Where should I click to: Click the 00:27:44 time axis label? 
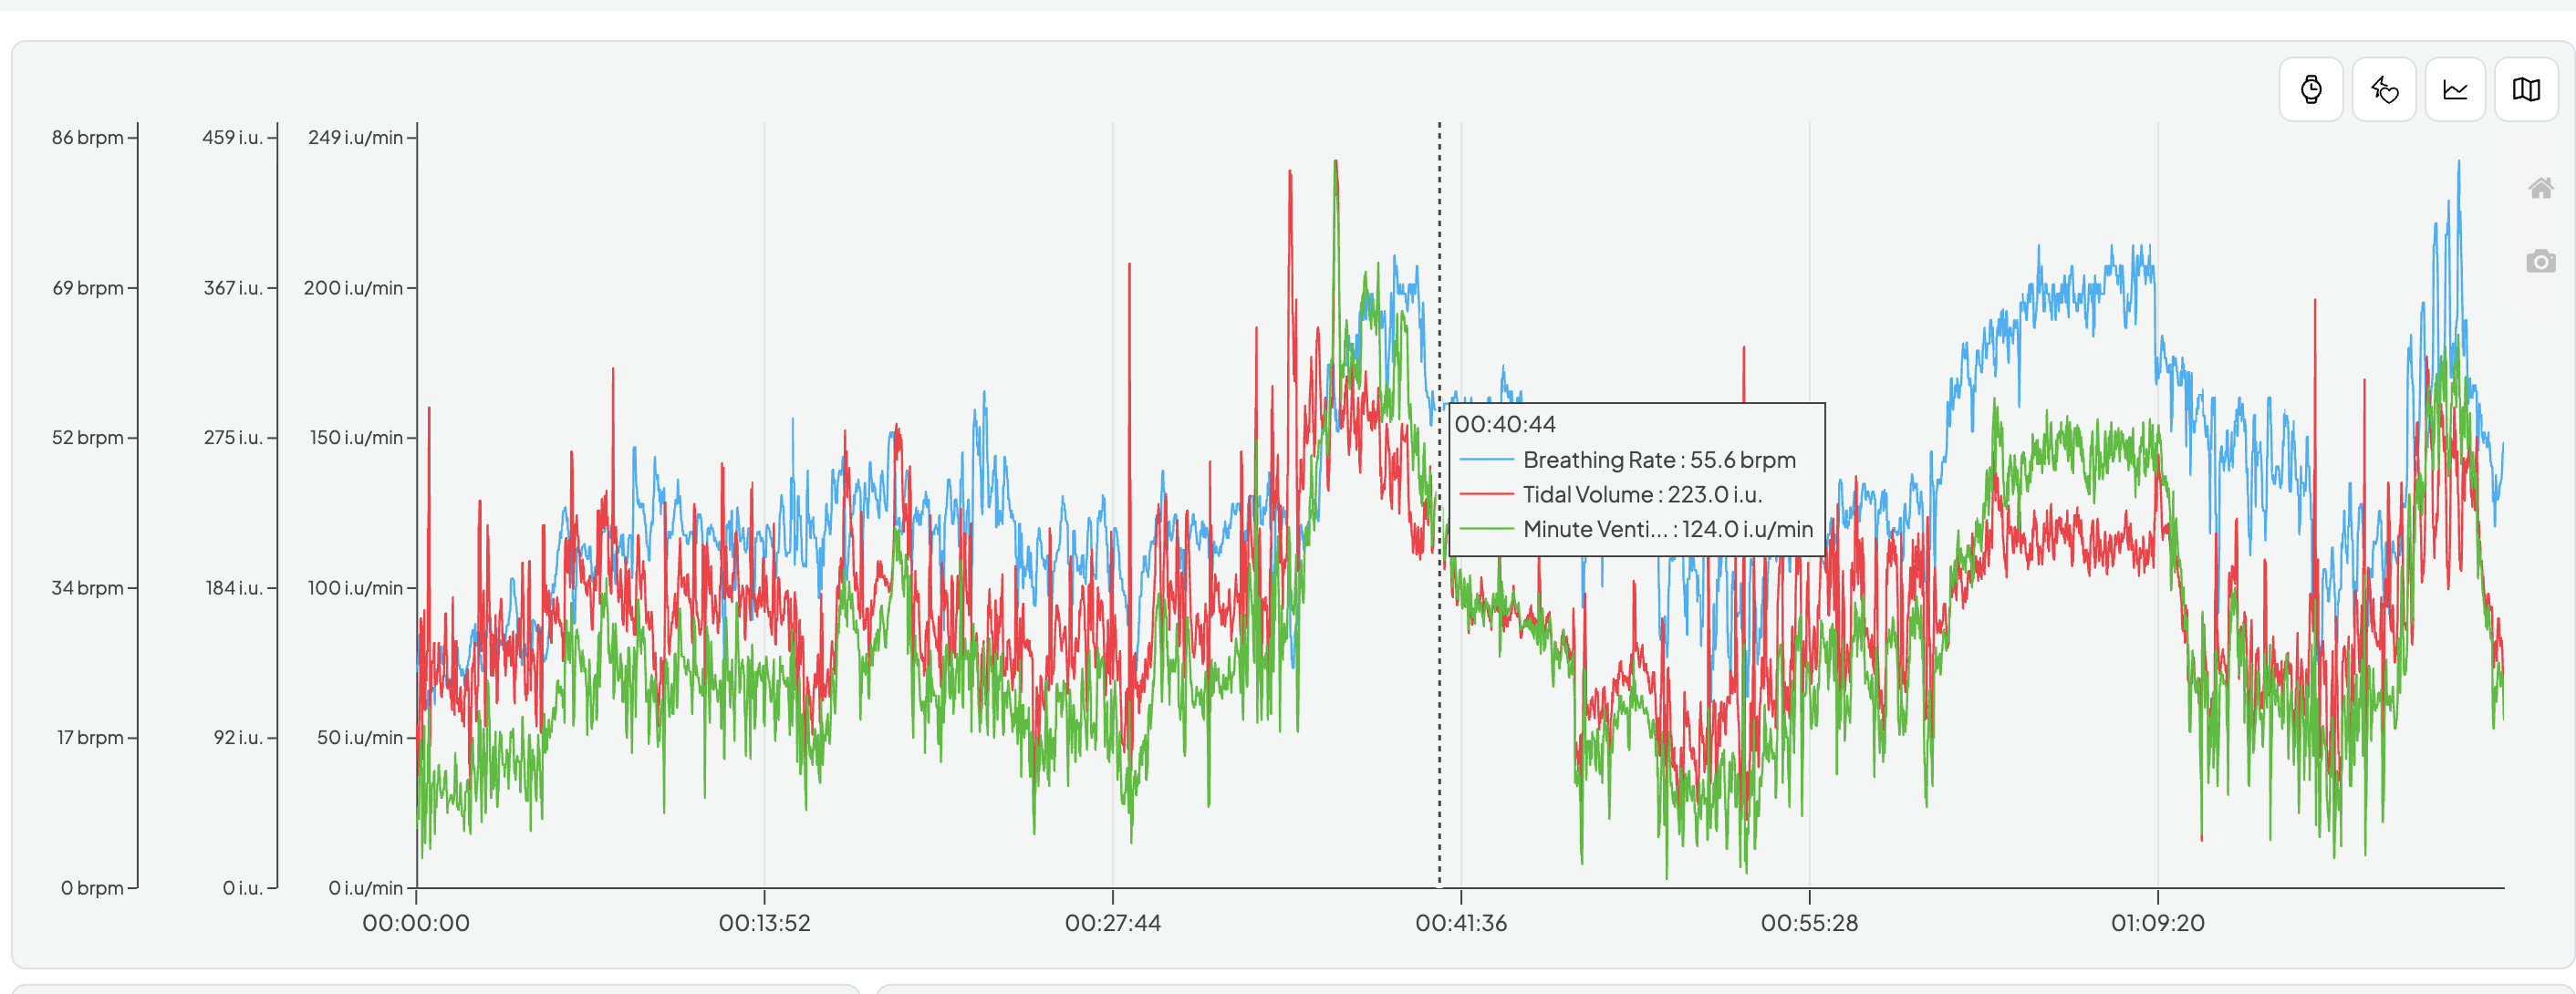[1112, 923]
